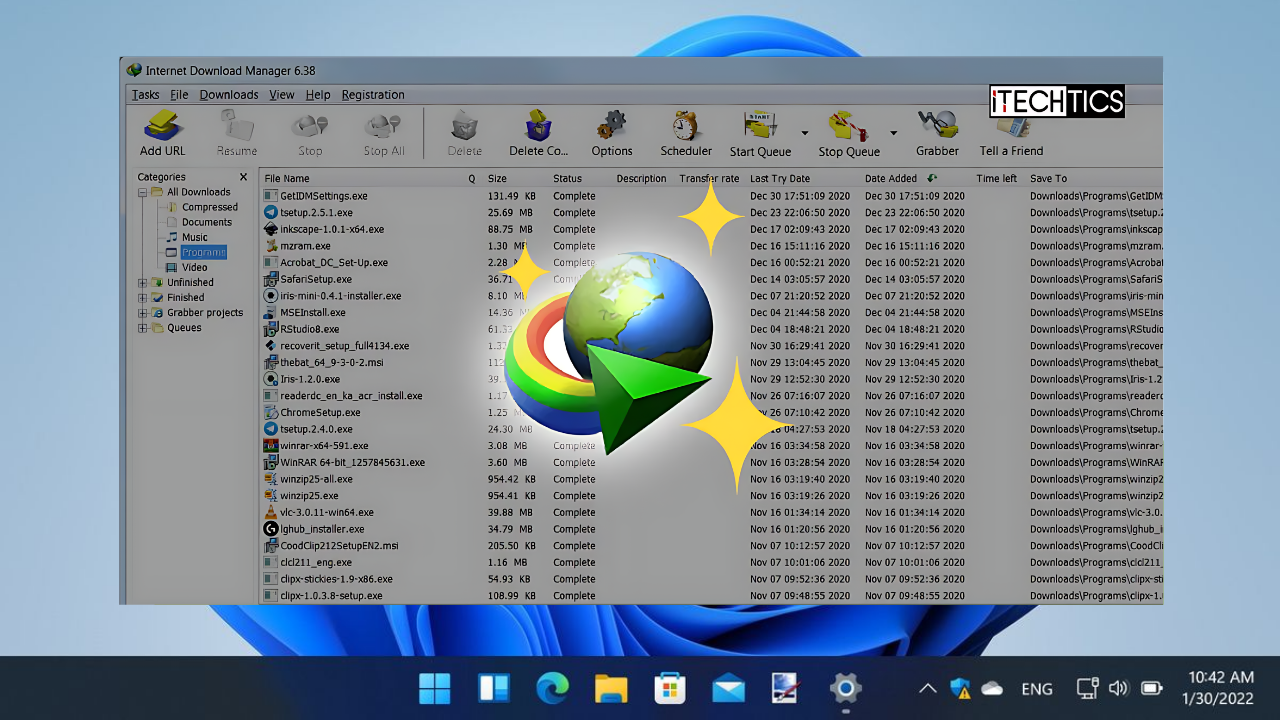
Task: Click the Time left column header
Action: (x=998, y=178)
